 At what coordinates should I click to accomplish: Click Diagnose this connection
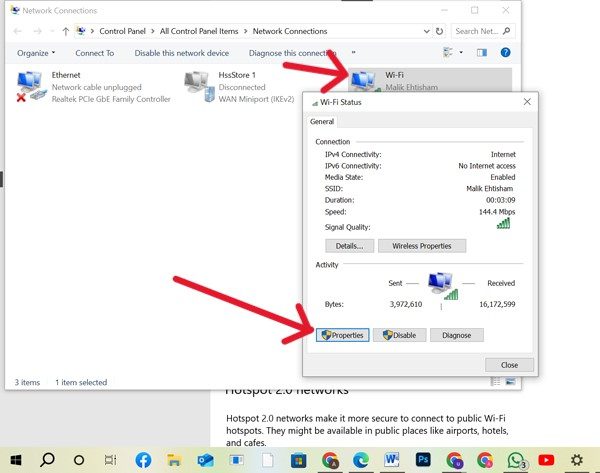[x=292, y=53]
